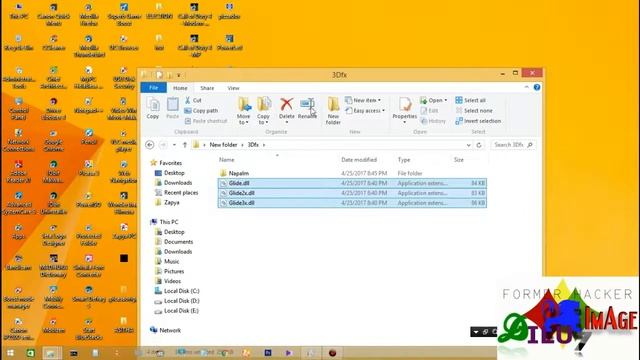The image size is (640, 360).
Task: Click History in the Open group
Action: tap(433, 121)
